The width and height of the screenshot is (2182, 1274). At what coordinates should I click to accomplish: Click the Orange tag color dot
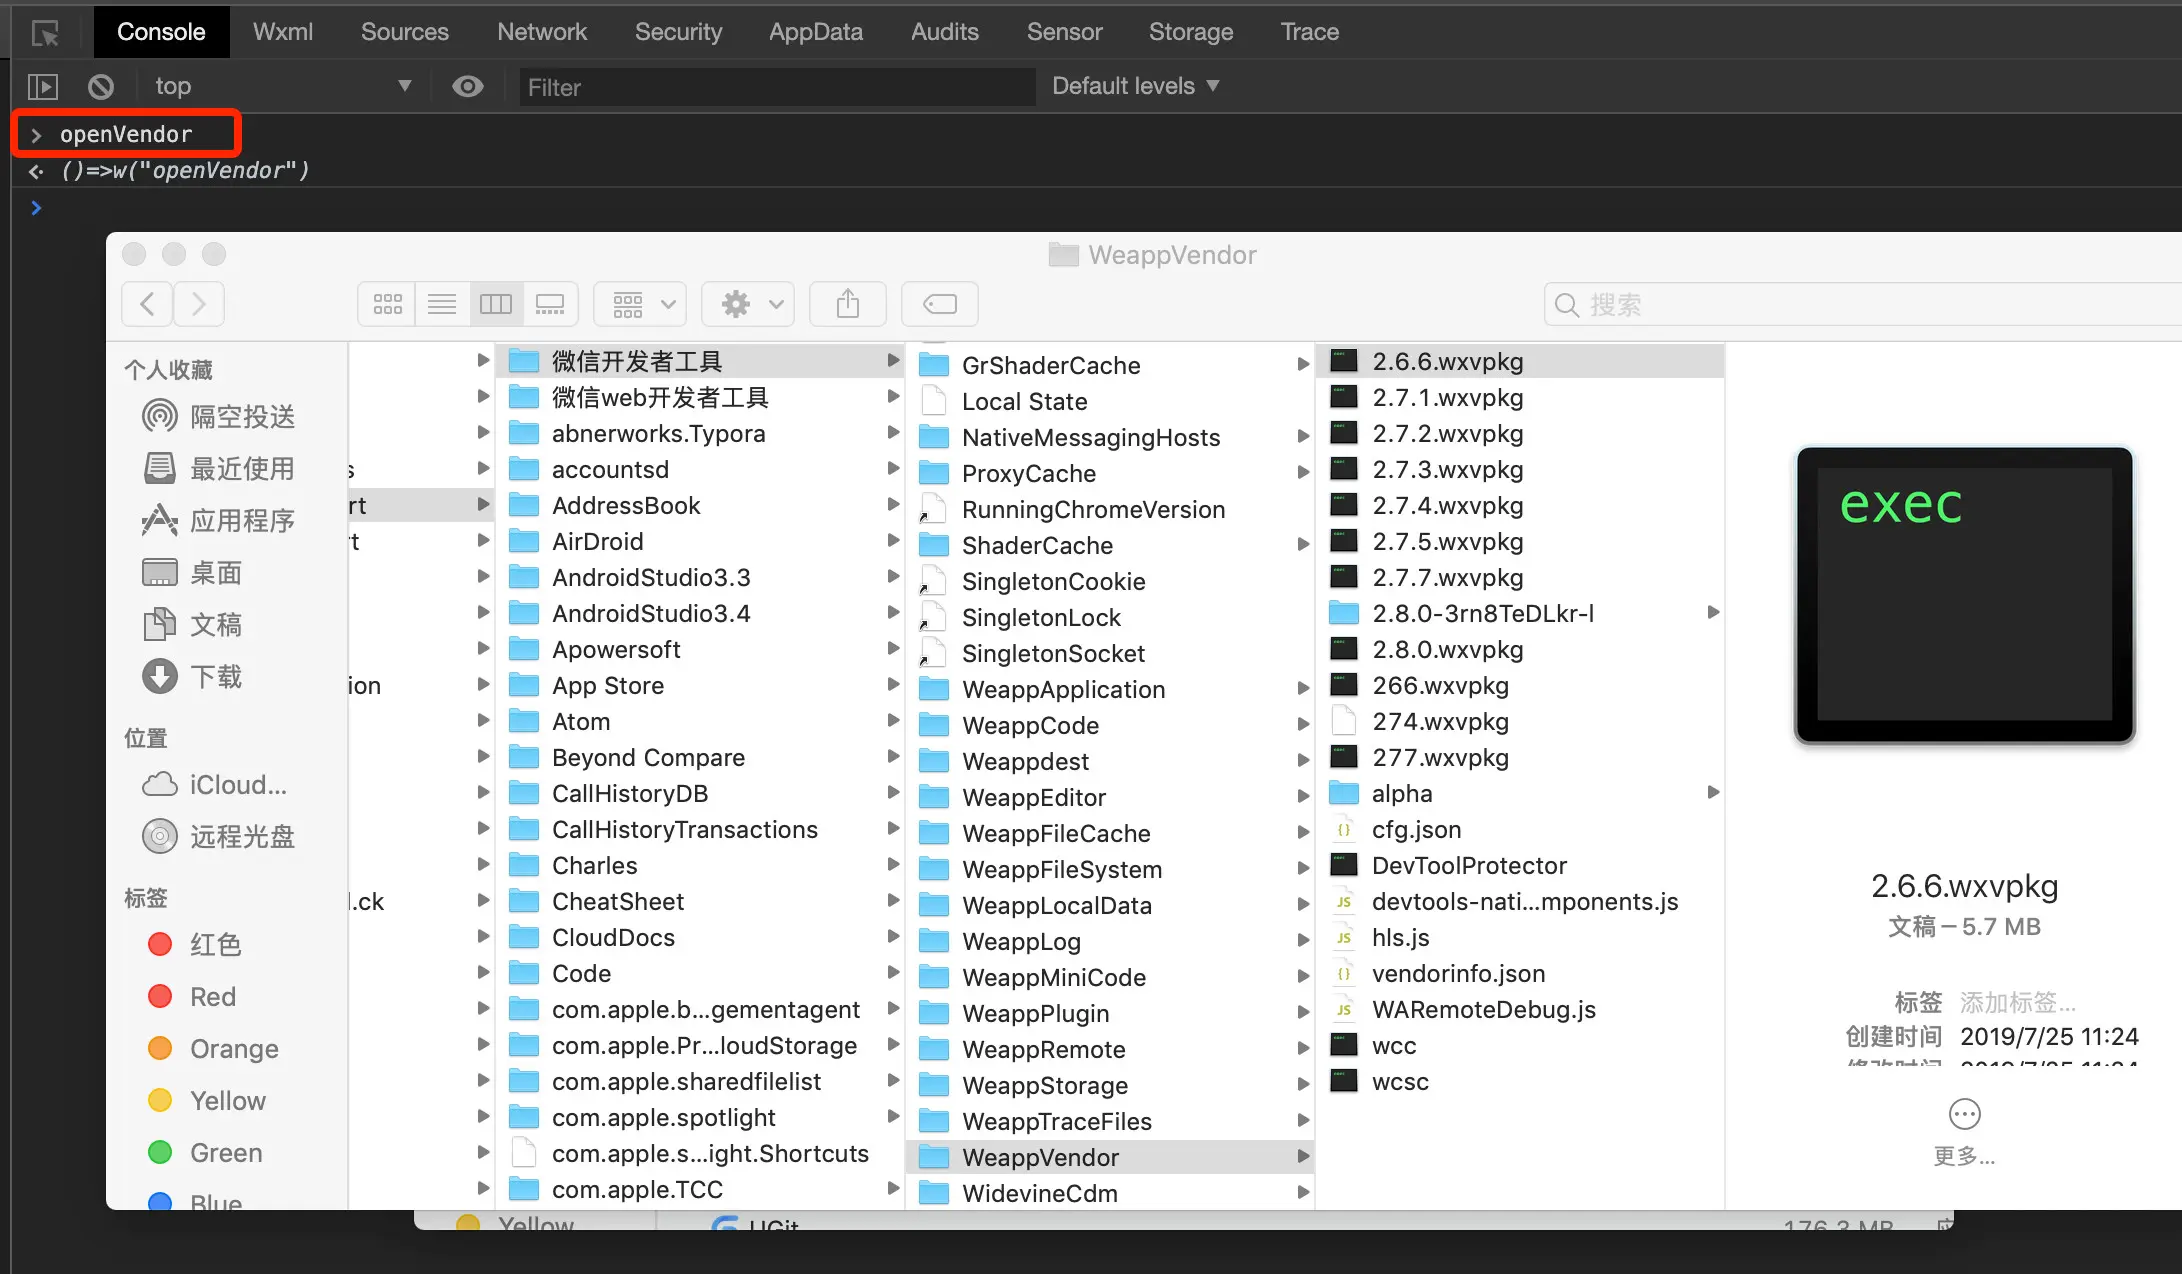(x=160, y=1048)
